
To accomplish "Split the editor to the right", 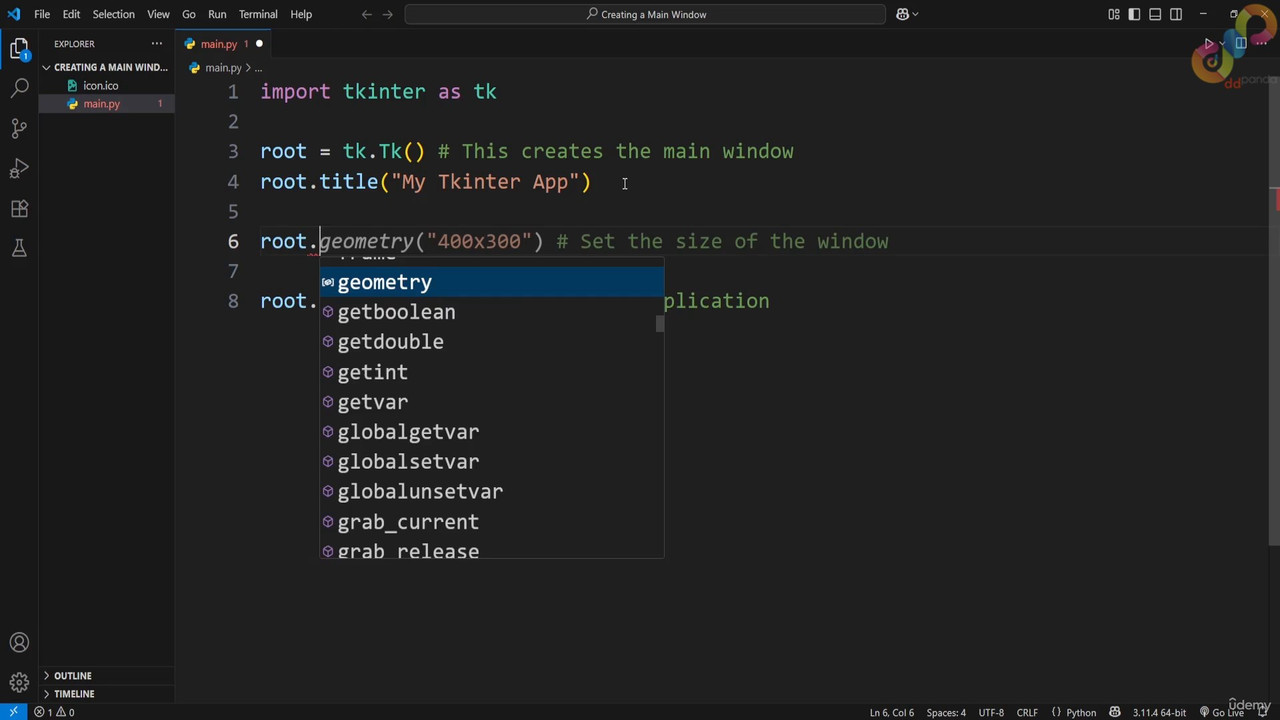I will pos(1241,44).
